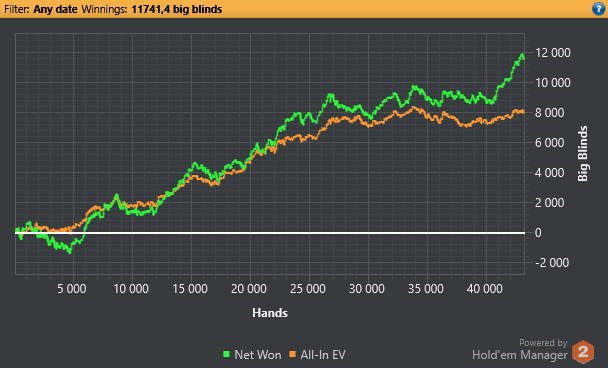This screenshot has width=608, height=368.
Task: Click the 40 000 hands axis label
Action: point(484,289)
